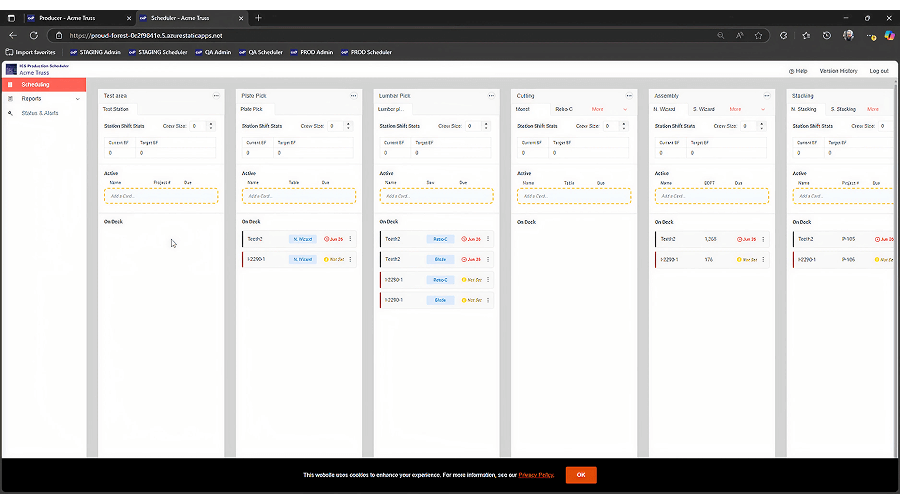Image resolution: width=900 pixels, height=504 pixels.
Task: Switch to the Reko-C tab in Cutting
Action: click(x=564, y=109)
